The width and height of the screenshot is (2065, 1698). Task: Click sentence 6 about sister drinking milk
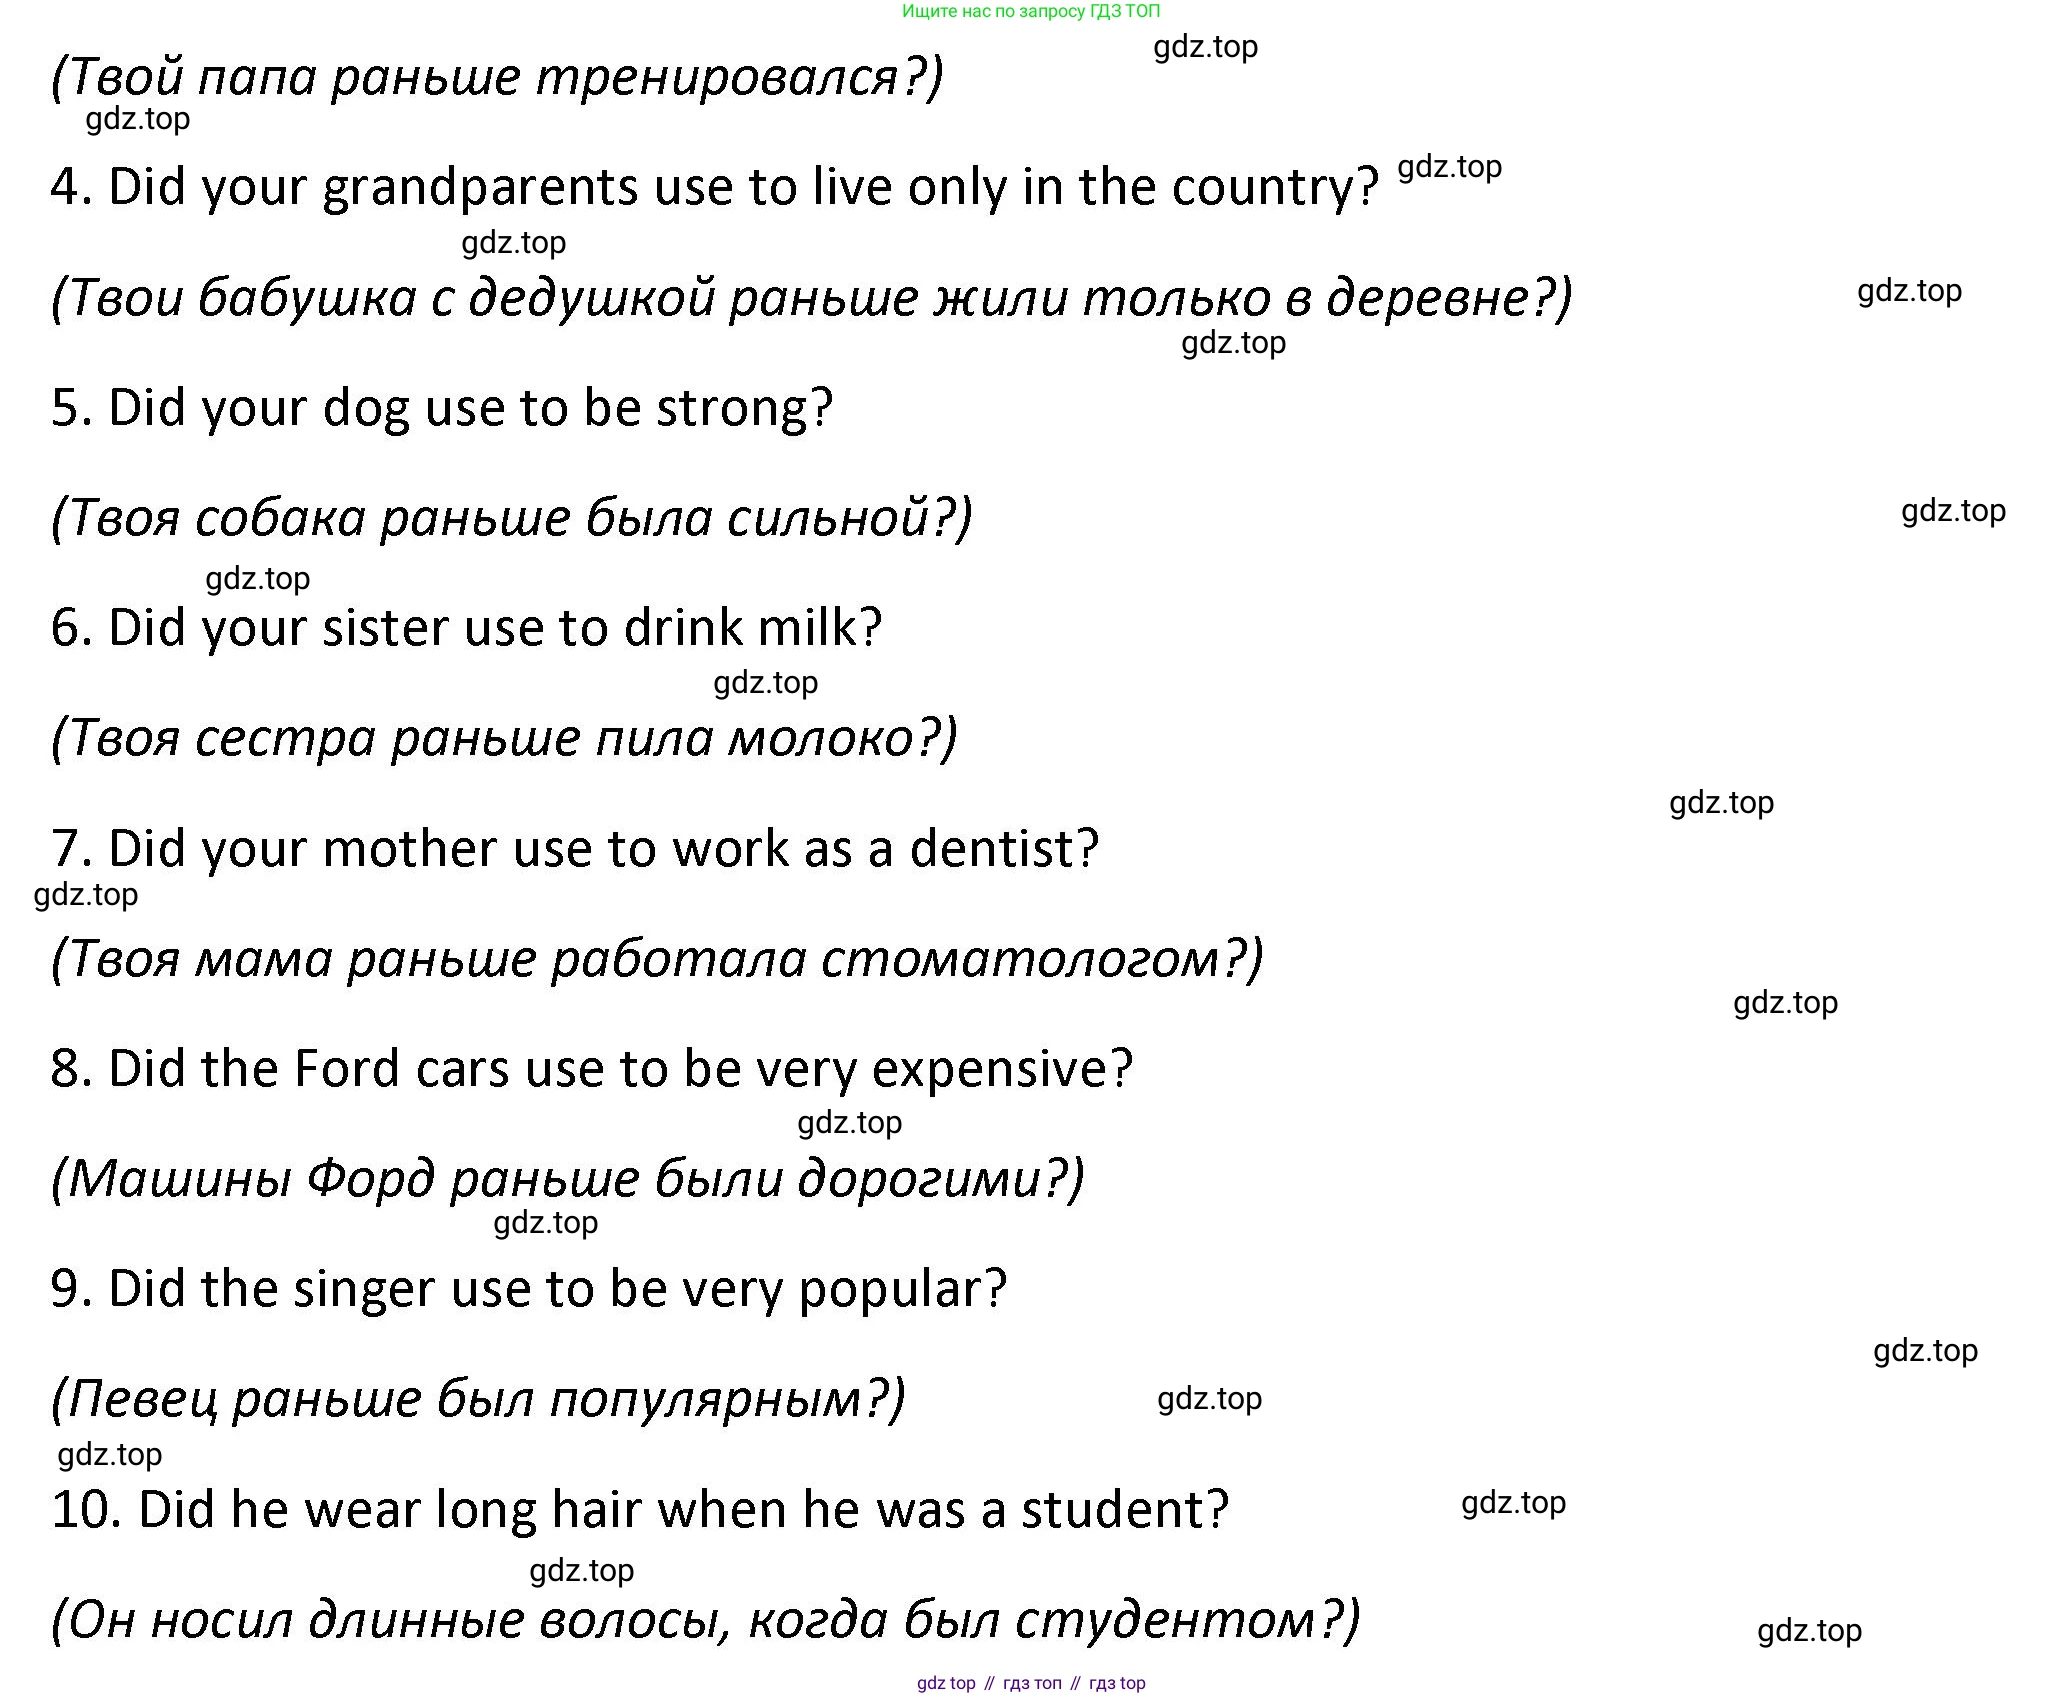point(466,628)
